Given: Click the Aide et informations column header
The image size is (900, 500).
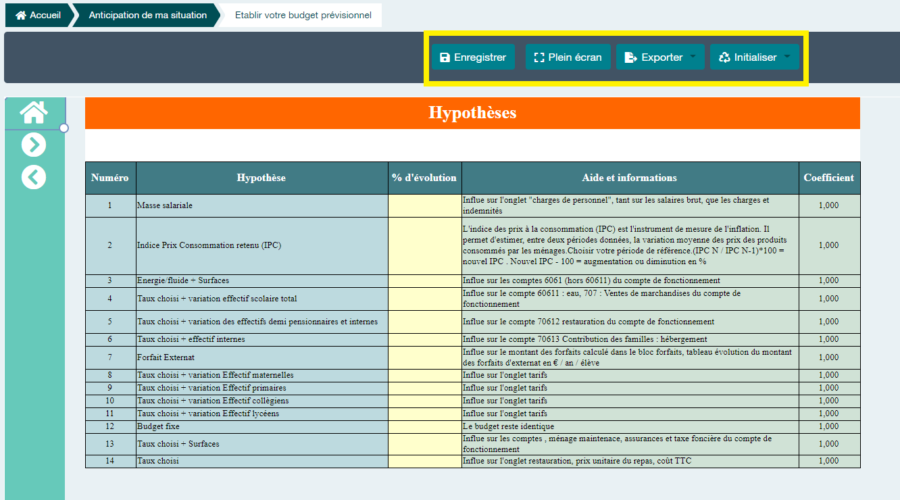Looking at the screenshot, I should 630,178.
